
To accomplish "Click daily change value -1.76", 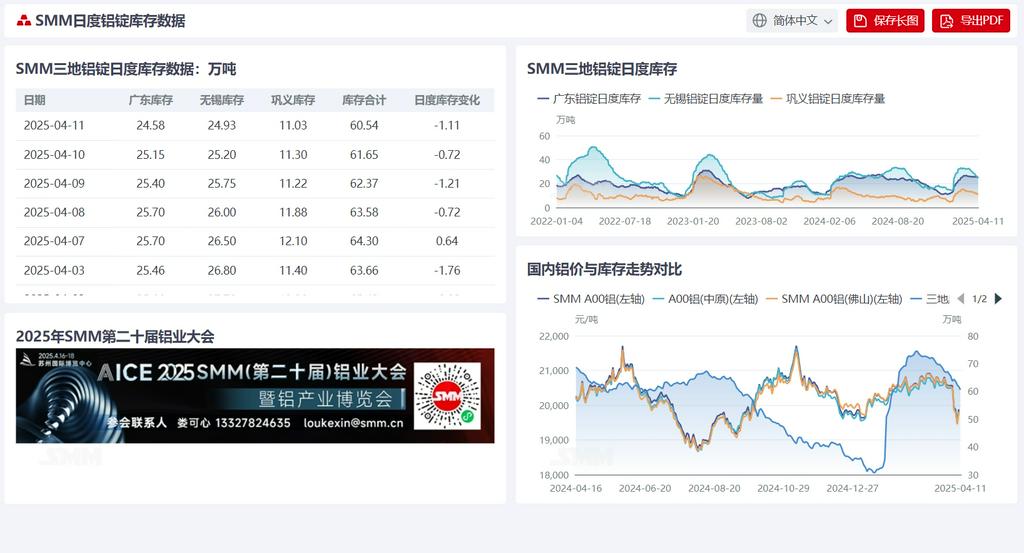I will point(447,270).
